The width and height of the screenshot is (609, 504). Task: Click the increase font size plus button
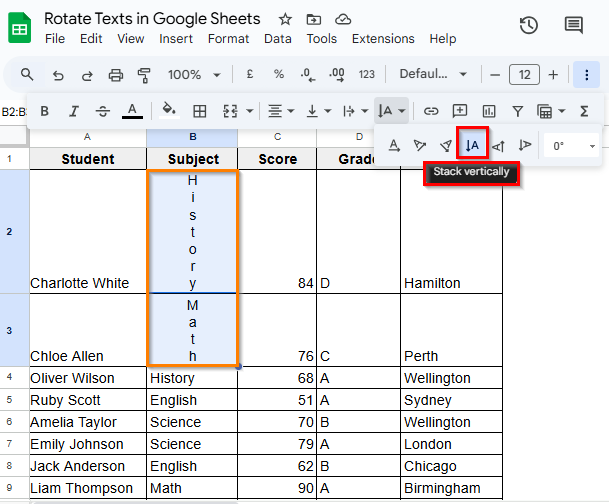tap(555, 75)
